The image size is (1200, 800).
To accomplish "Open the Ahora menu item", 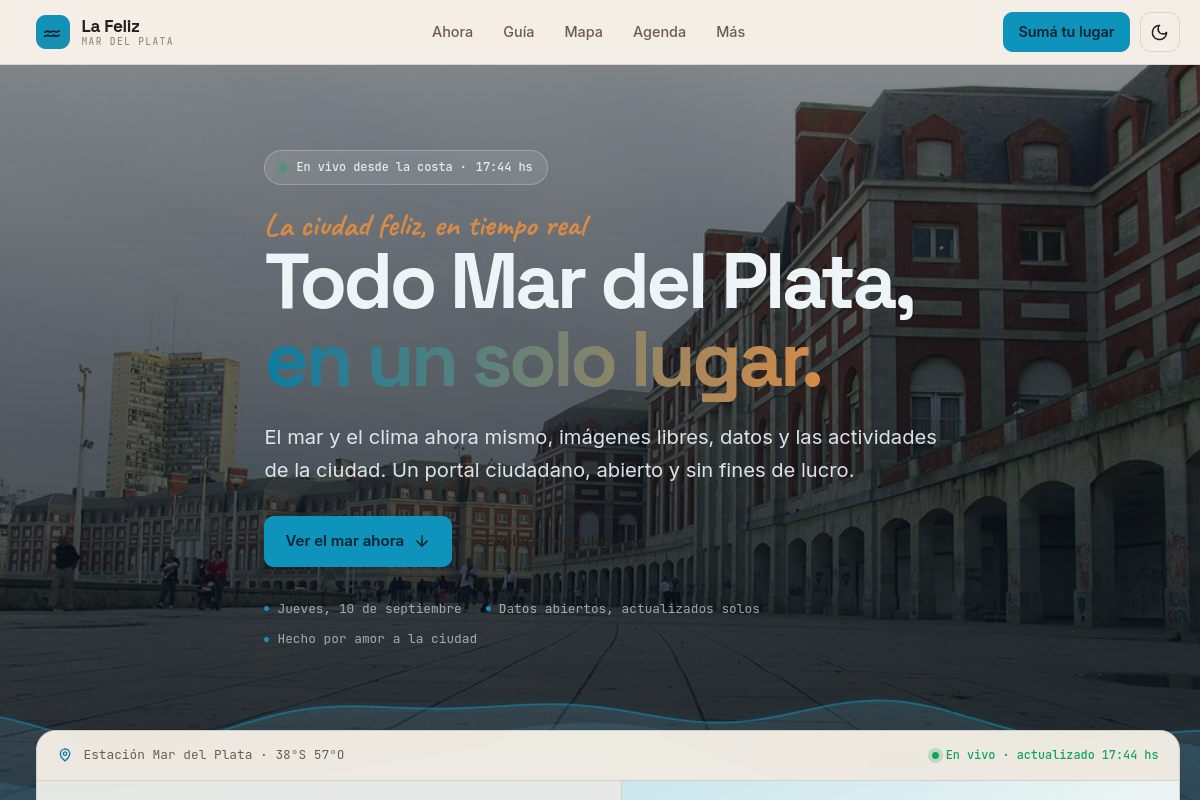I will (x=452, y=32).
